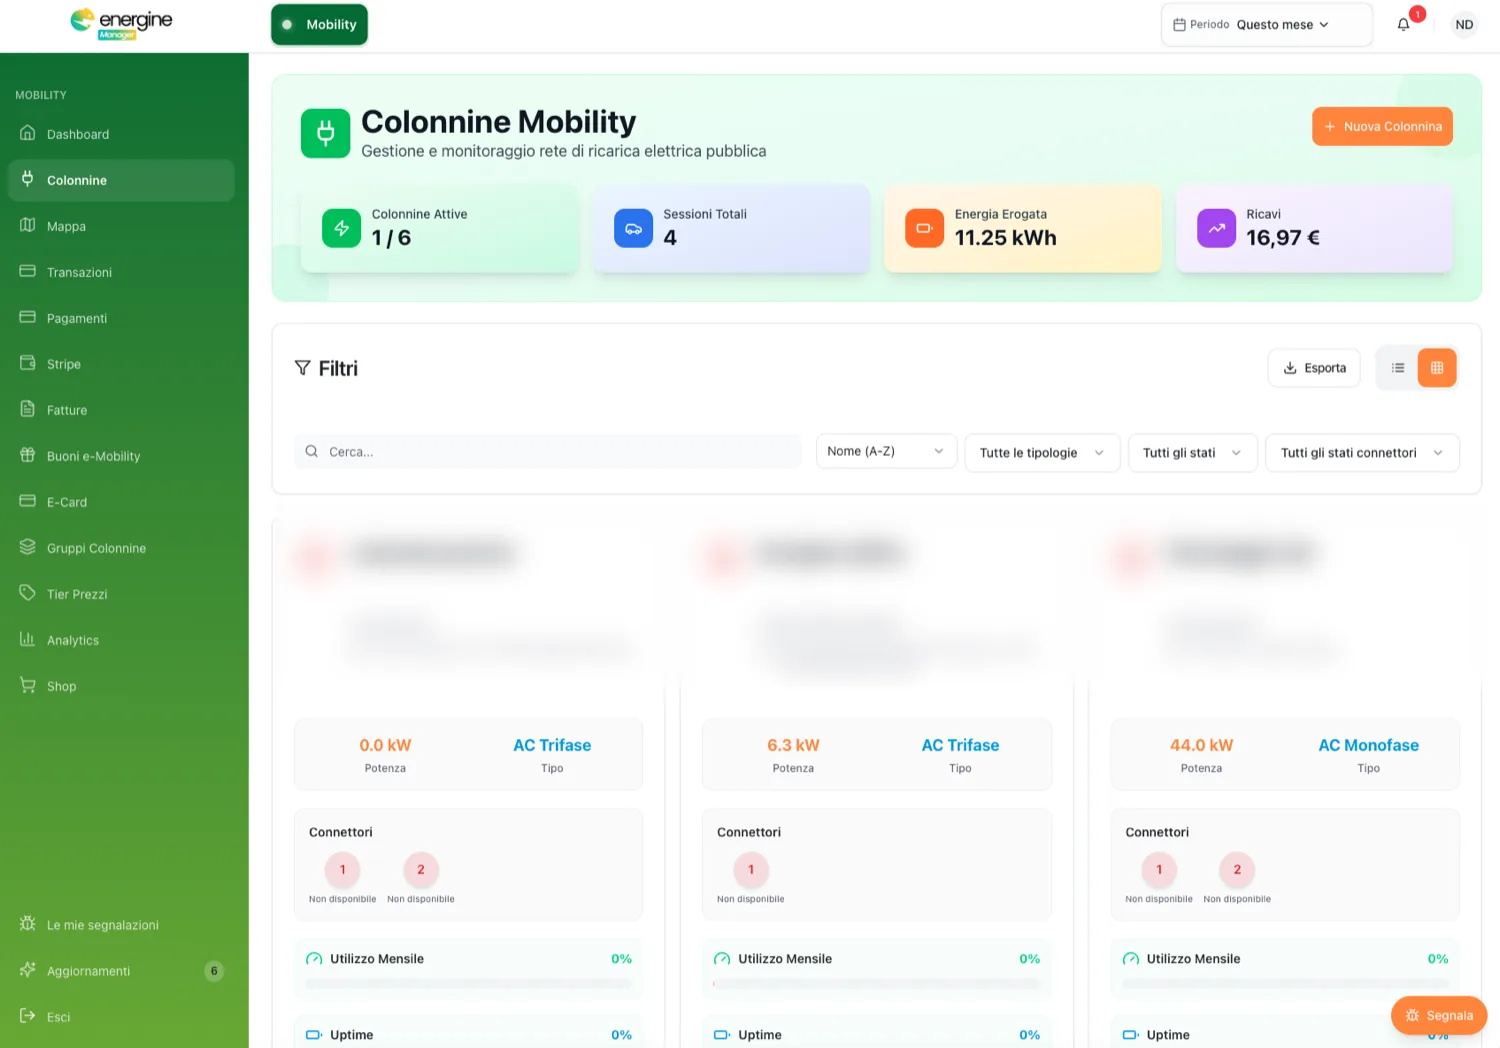Switch to grid view

[1437, 368]
